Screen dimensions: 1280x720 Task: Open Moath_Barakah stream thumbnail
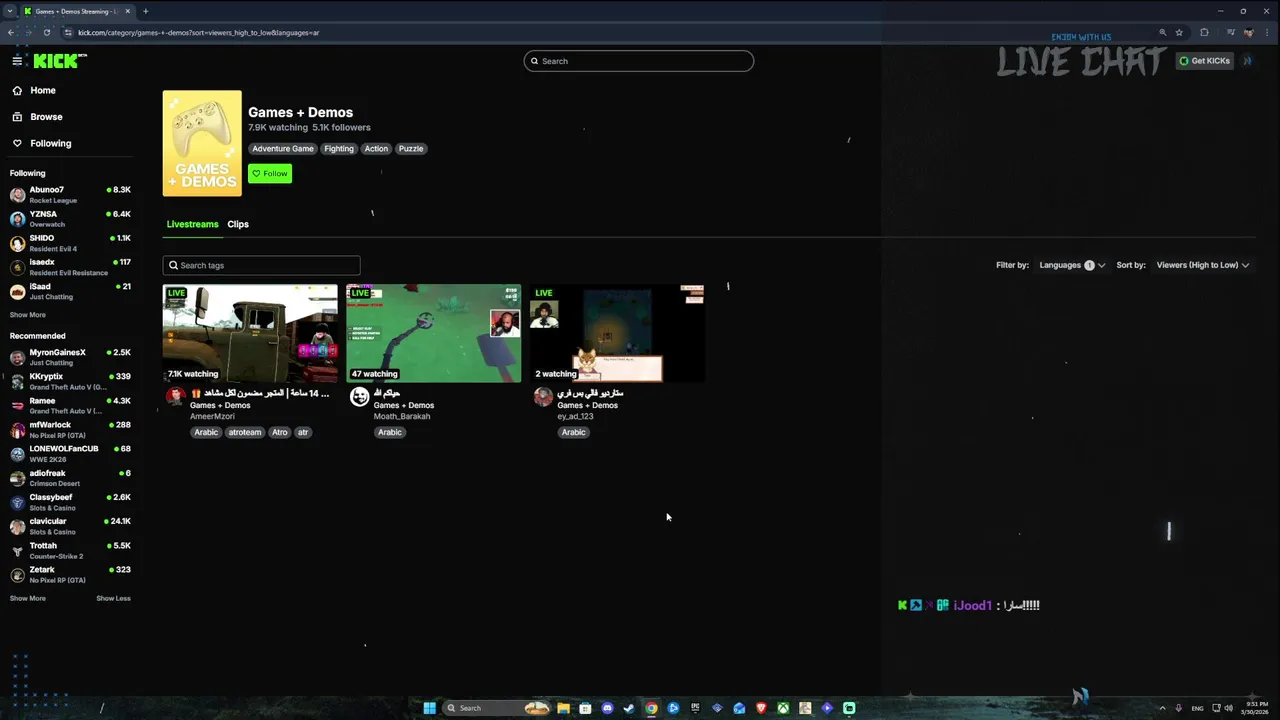pyautogui.click(x=433, y=333)
